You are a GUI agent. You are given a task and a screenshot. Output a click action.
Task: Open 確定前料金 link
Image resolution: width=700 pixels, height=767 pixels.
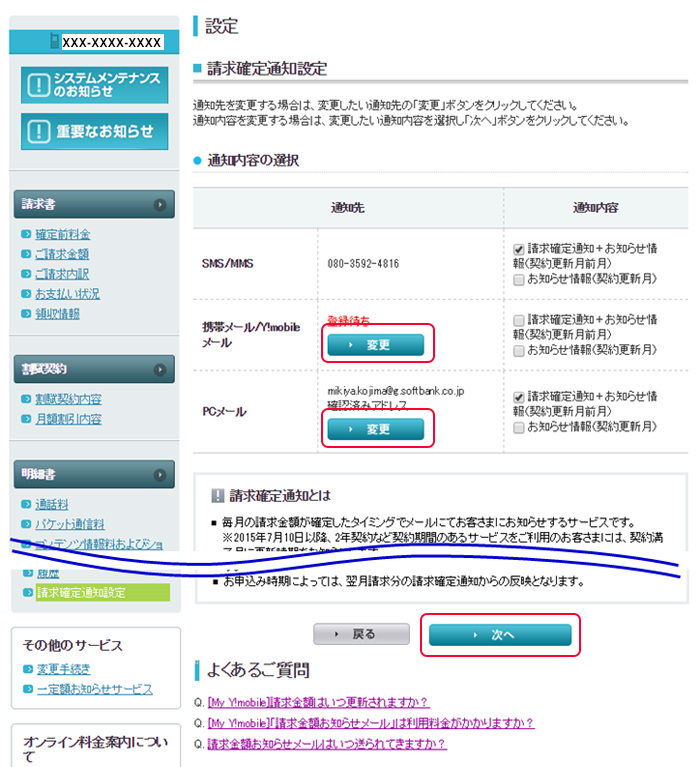point(63,234)
